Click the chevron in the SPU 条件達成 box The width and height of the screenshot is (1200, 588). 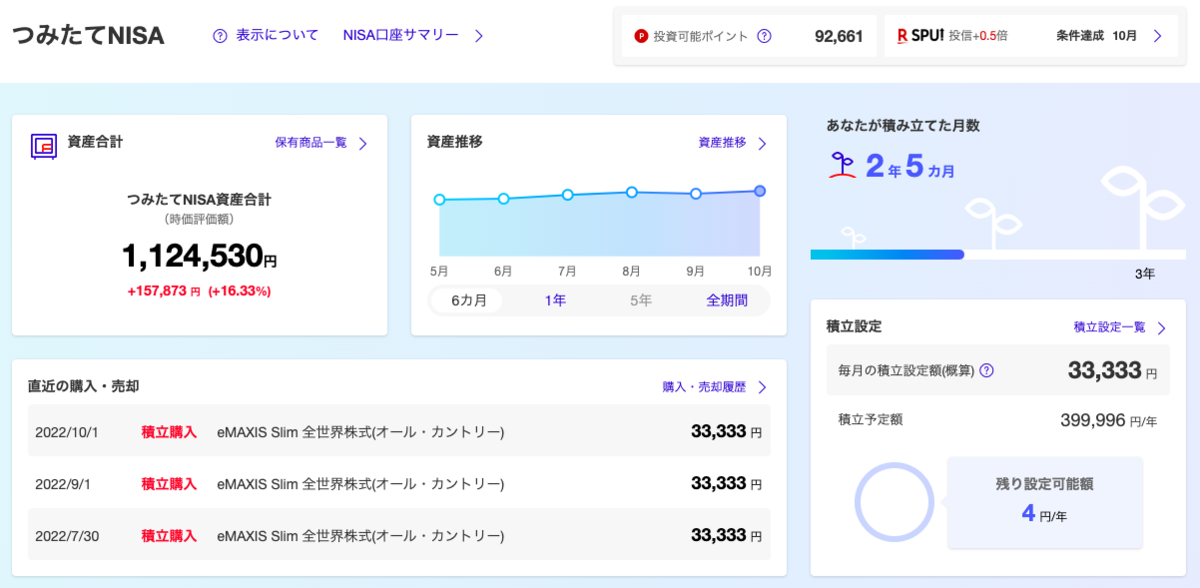point(1157,36)
